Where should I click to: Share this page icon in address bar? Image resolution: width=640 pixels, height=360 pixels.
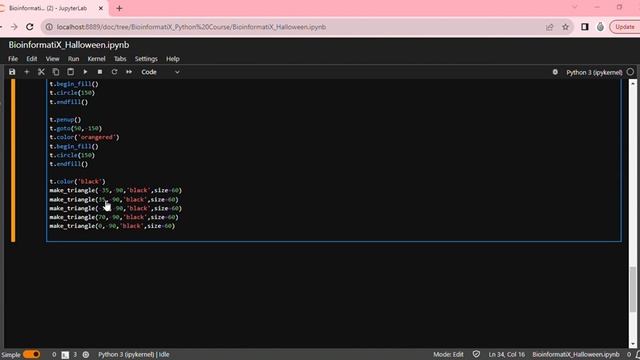pyautogui.click(x=549, y=27)
